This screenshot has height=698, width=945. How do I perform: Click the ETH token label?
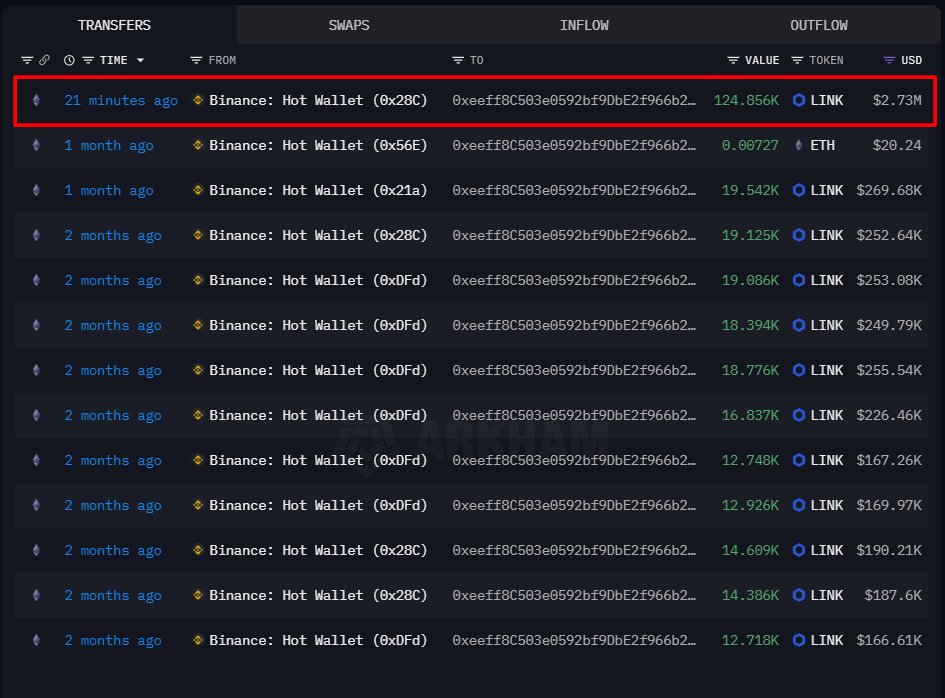[x=823, y=145]
